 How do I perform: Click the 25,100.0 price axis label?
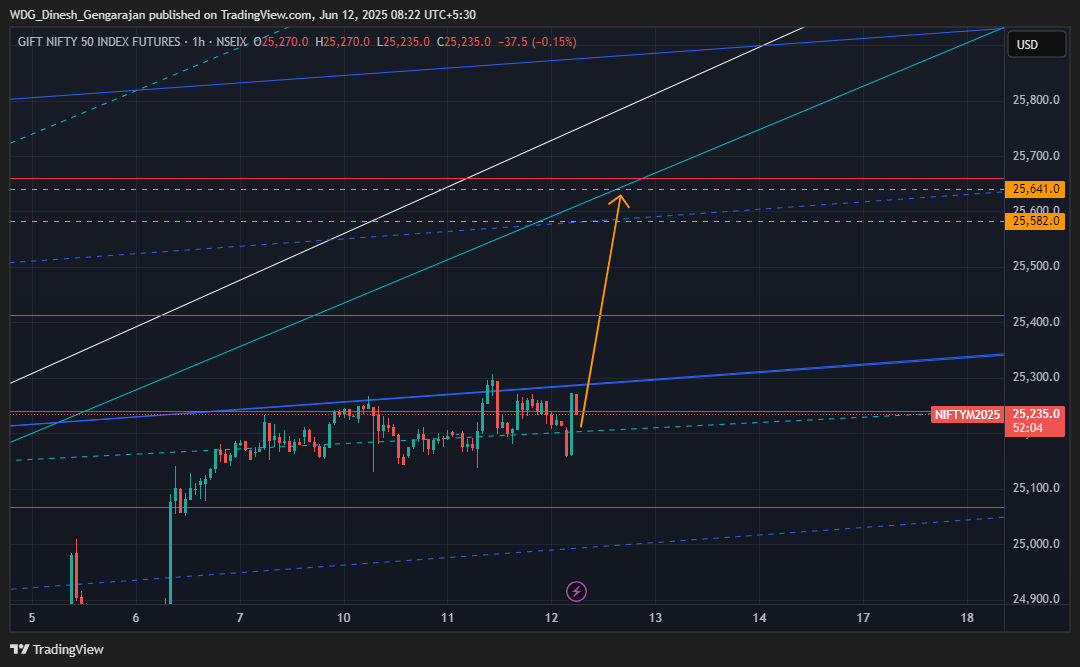point(1036,488)
